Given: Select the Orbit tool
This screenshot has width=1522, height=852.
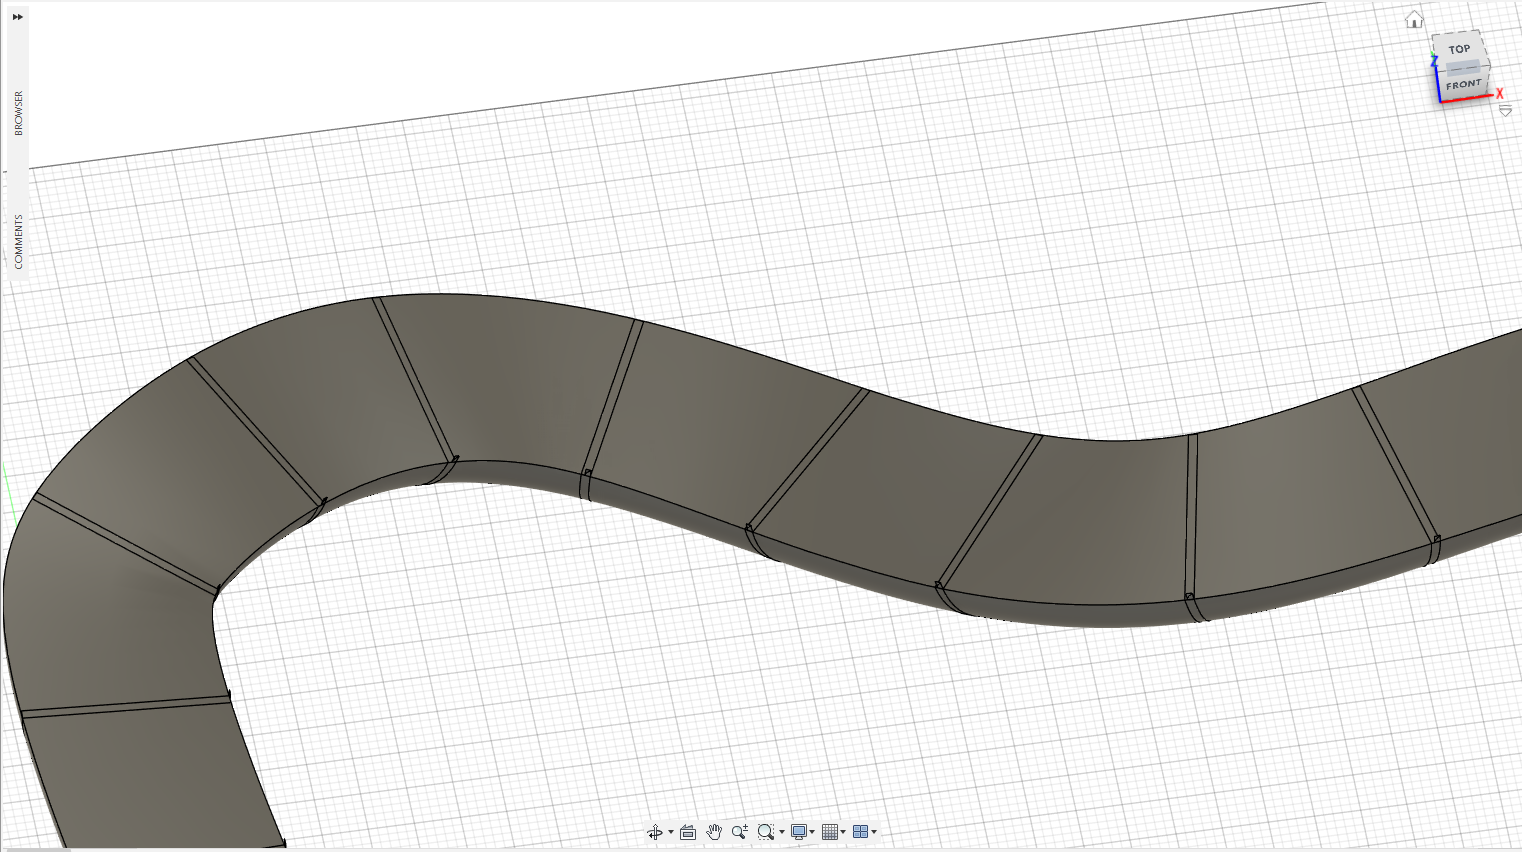Looking at the screenshot, I should click(655, 831).
